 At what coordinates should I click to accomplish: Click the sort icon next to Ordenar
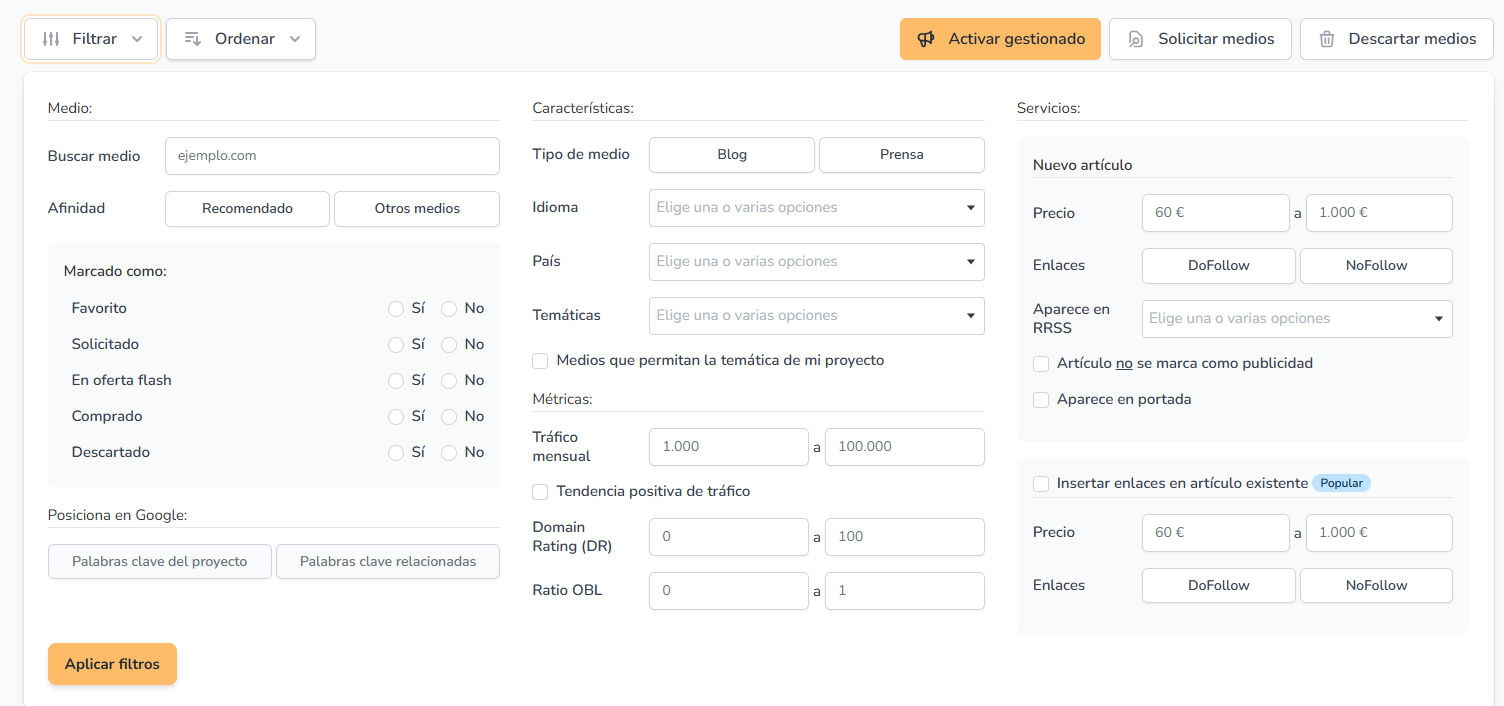pyautogui.click(x=193, y=39)
